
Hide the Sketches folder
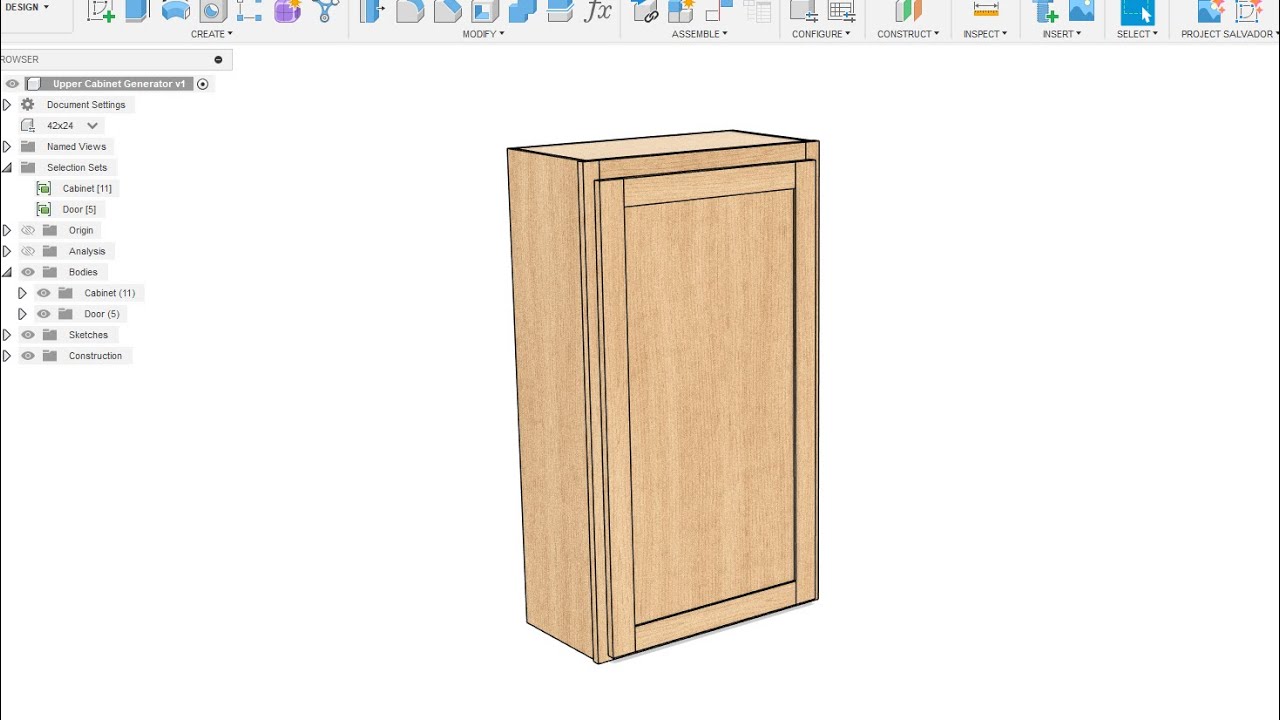click(x=28, y=335)
